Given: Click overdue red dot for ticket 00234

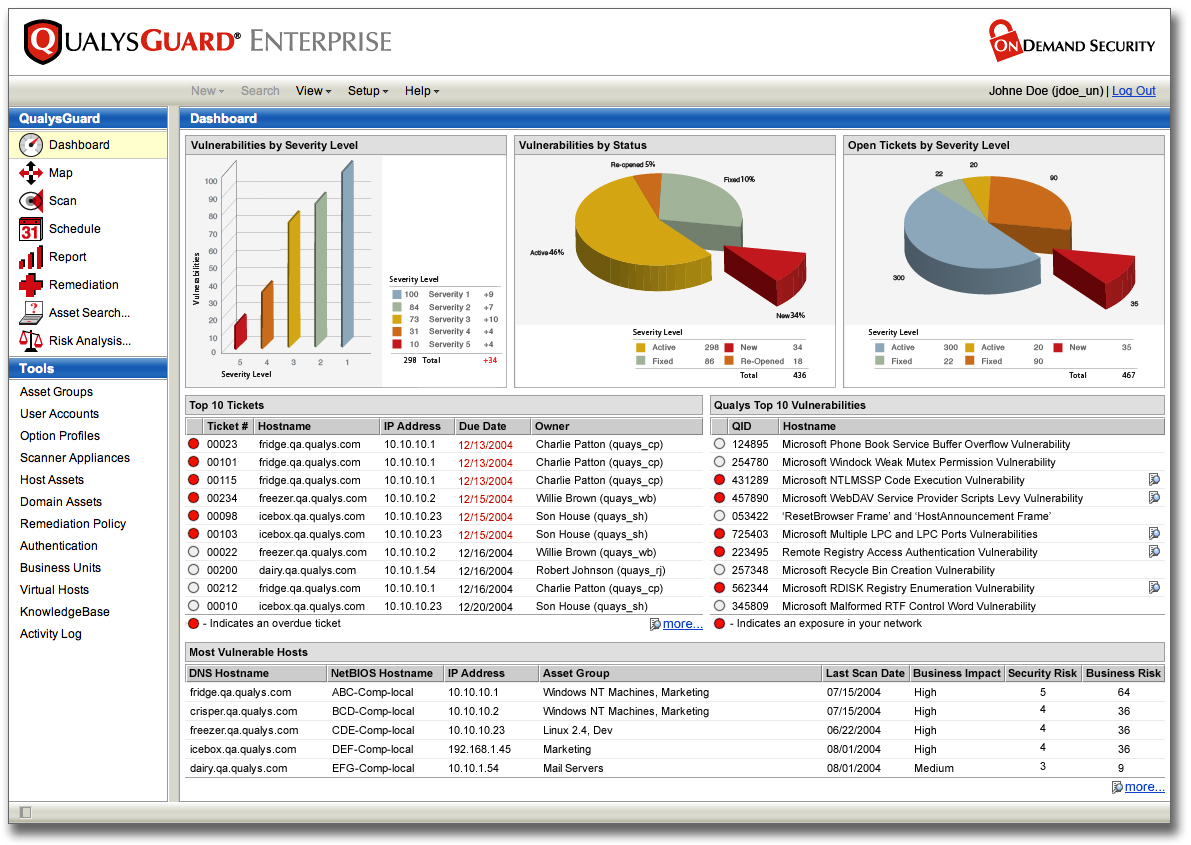Looking at the screenshot, I should 194,498.
